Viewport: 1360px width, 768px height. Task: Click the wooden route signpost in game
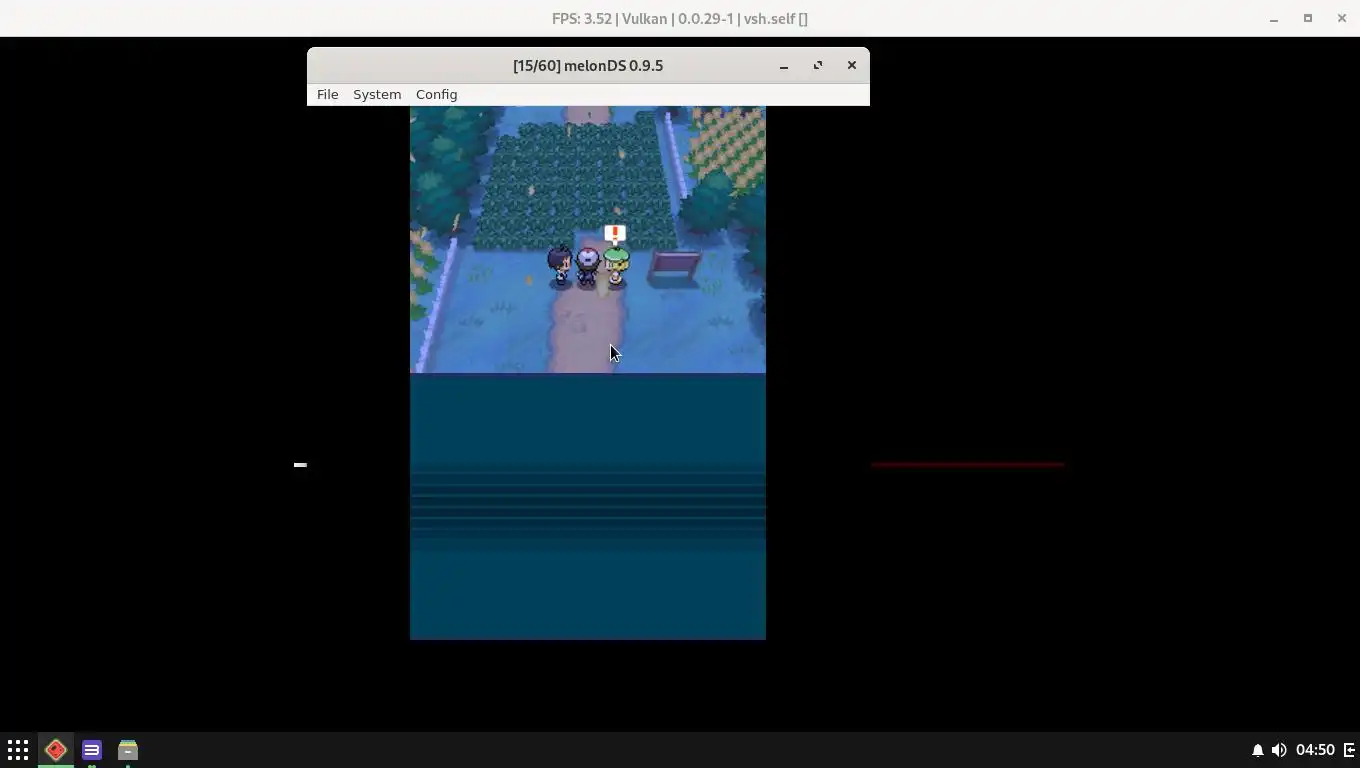click(675, 267)
